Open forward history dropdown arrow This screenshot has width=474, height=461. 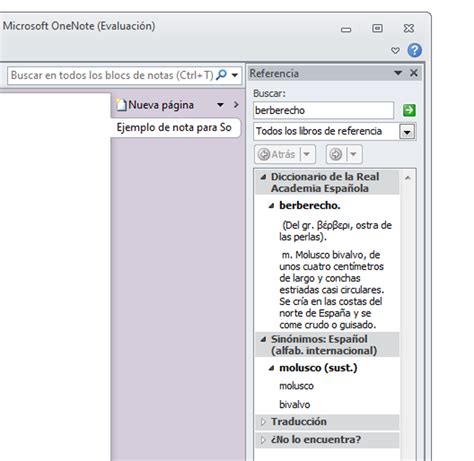(x=354, y=154)
